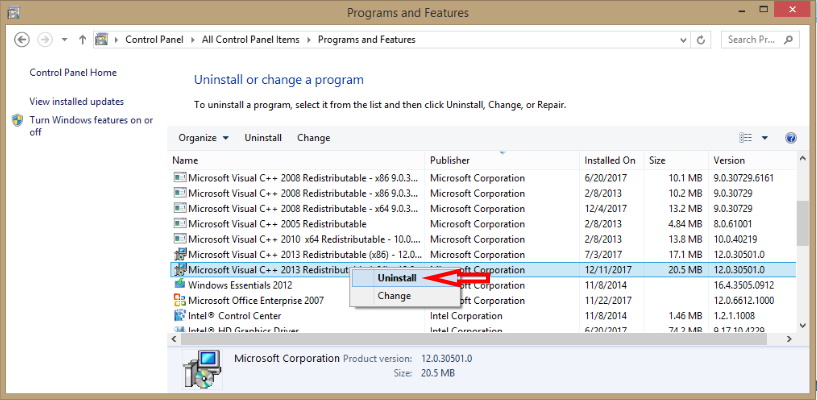Viewport: 817px width, 400px height.
Task: Minimize the Programs and Features window
Action: [739, 9]
